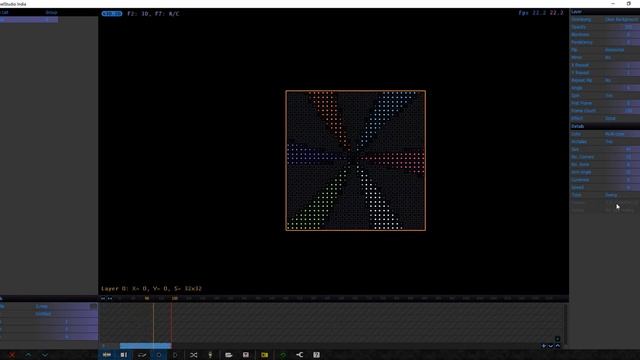Click the 'F2: 3D, F7: A/C' hint text
Screen dimensions: 640x360
click(x=153, y=13)
